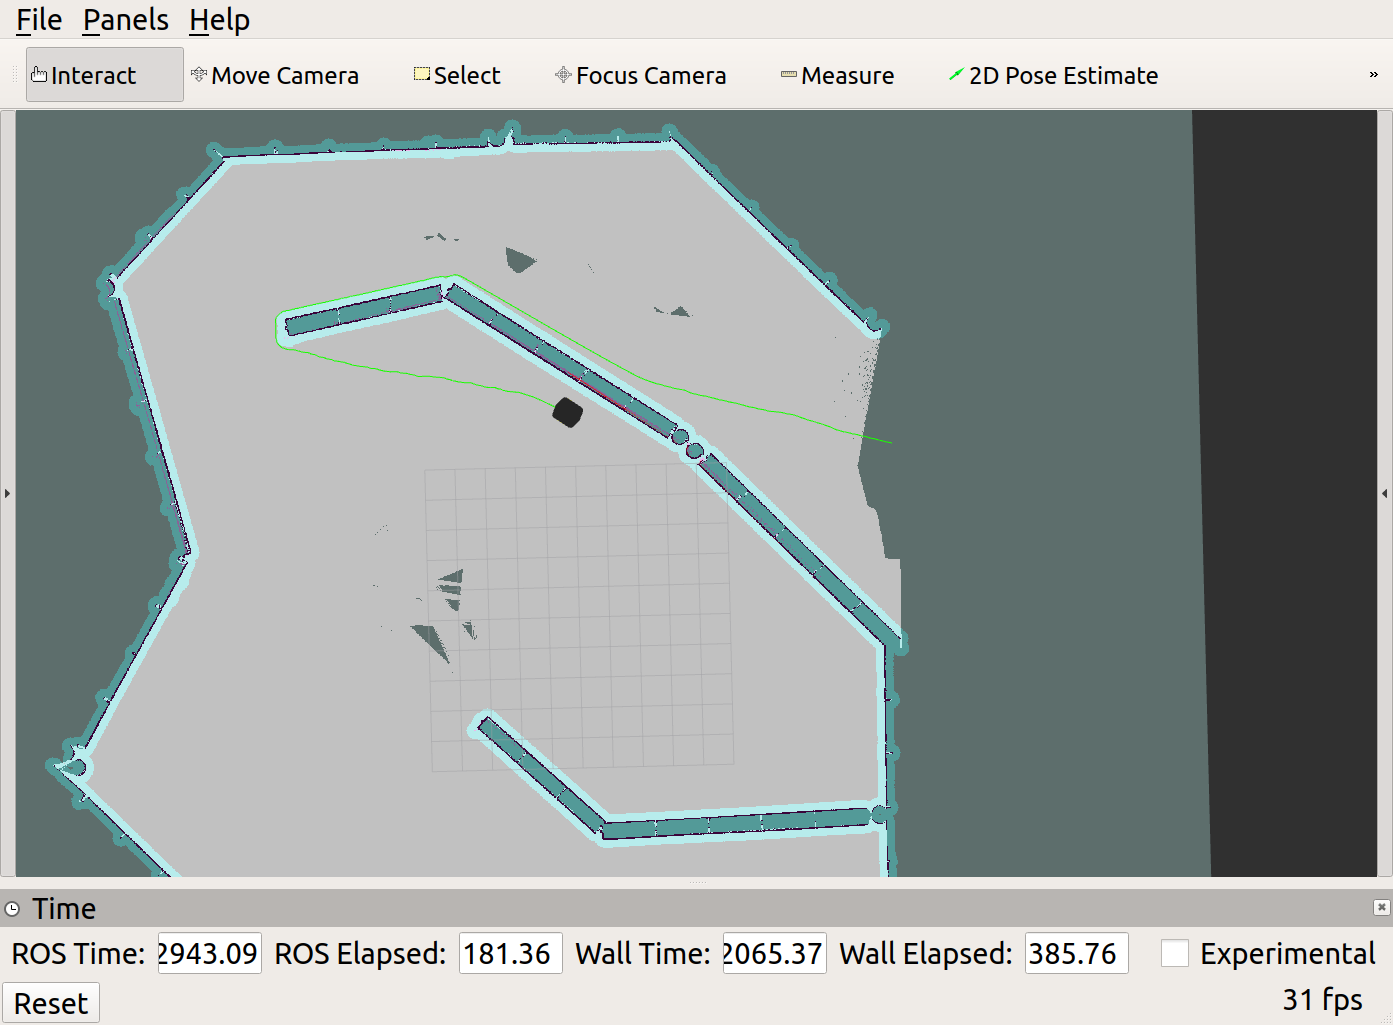Screen dimensions: 1393x1025
Task: Click the Wall Time value field
Action: (x=774, y=953)
